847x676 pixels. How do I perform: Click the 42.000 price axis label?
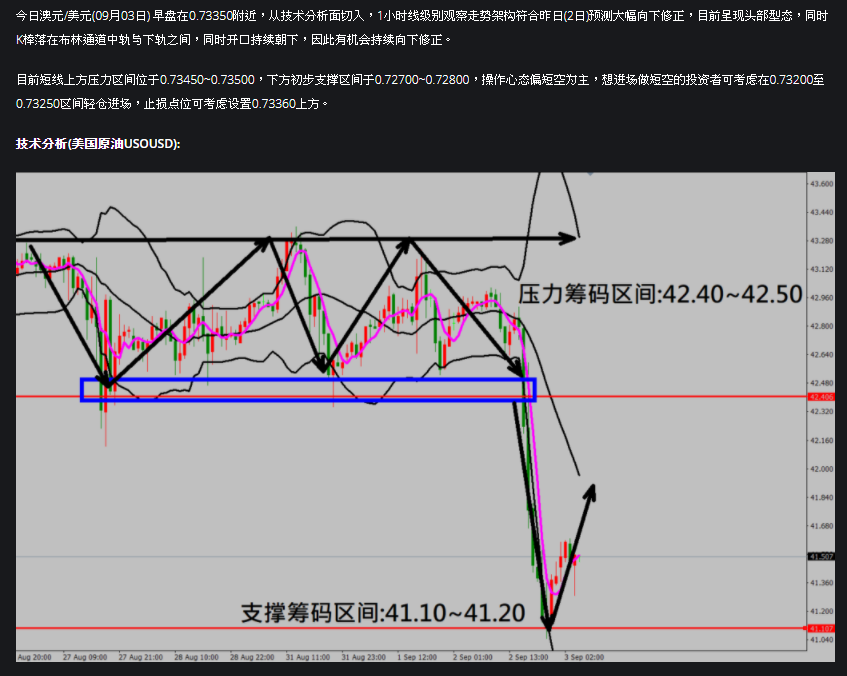tap(821, 469)
